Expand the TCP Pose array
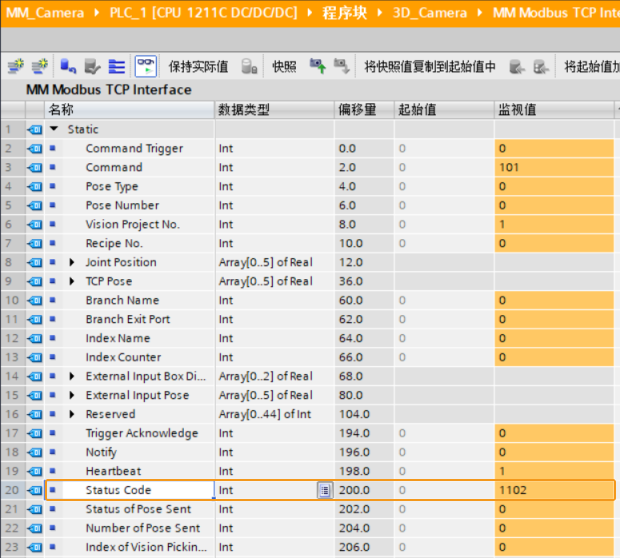The height and width of the screenshot is (558, 620). [72, 281]
